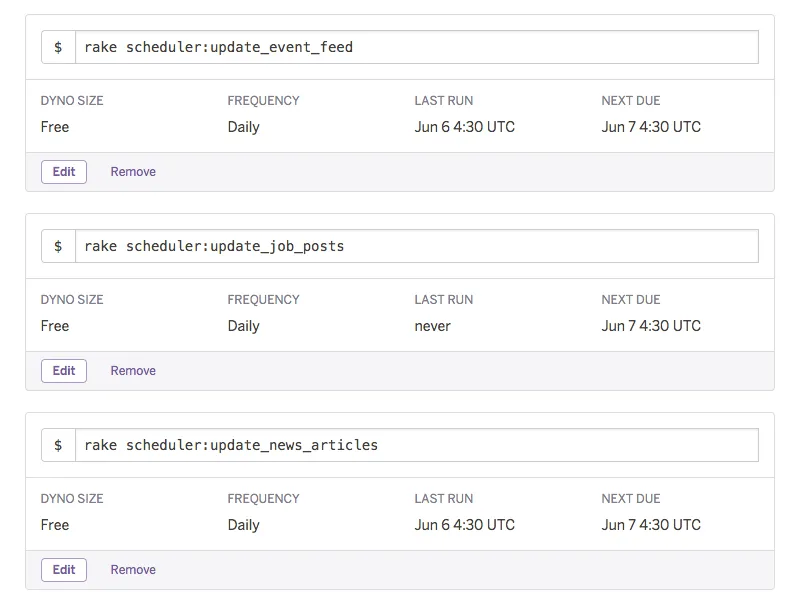
Task: Select the Daily frequency of update_news_articles job
Action: coord(243,525)
